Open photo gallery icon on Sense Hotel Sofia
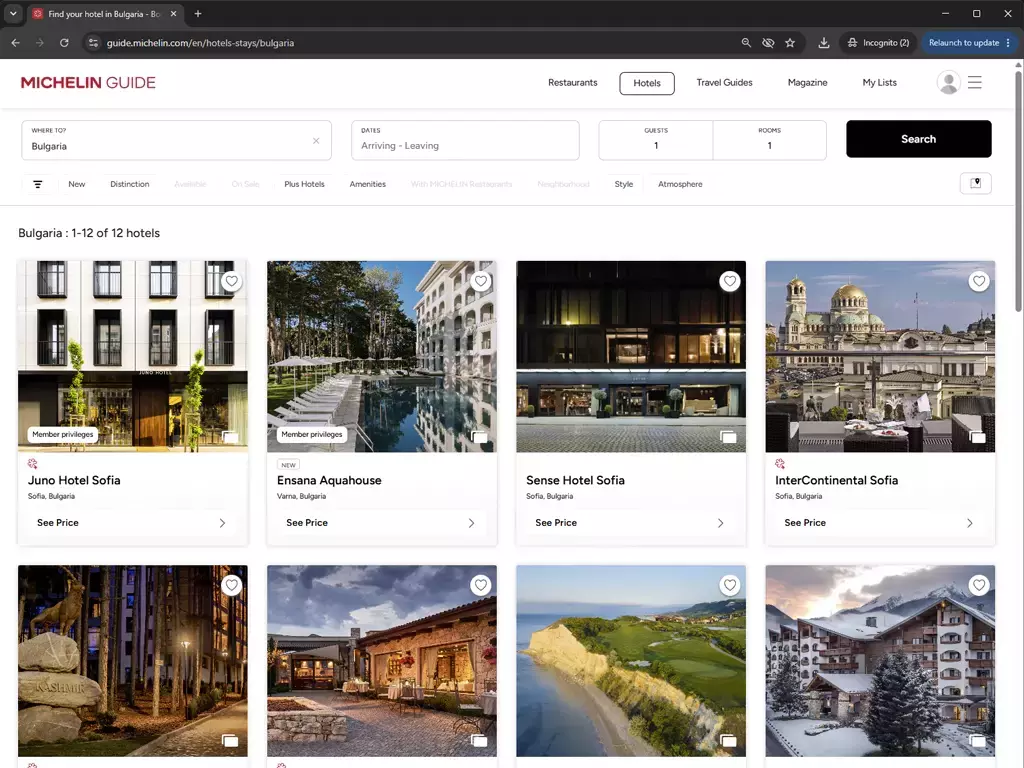1024x768 pixels. pyautogui.click(x=728, y=437)
